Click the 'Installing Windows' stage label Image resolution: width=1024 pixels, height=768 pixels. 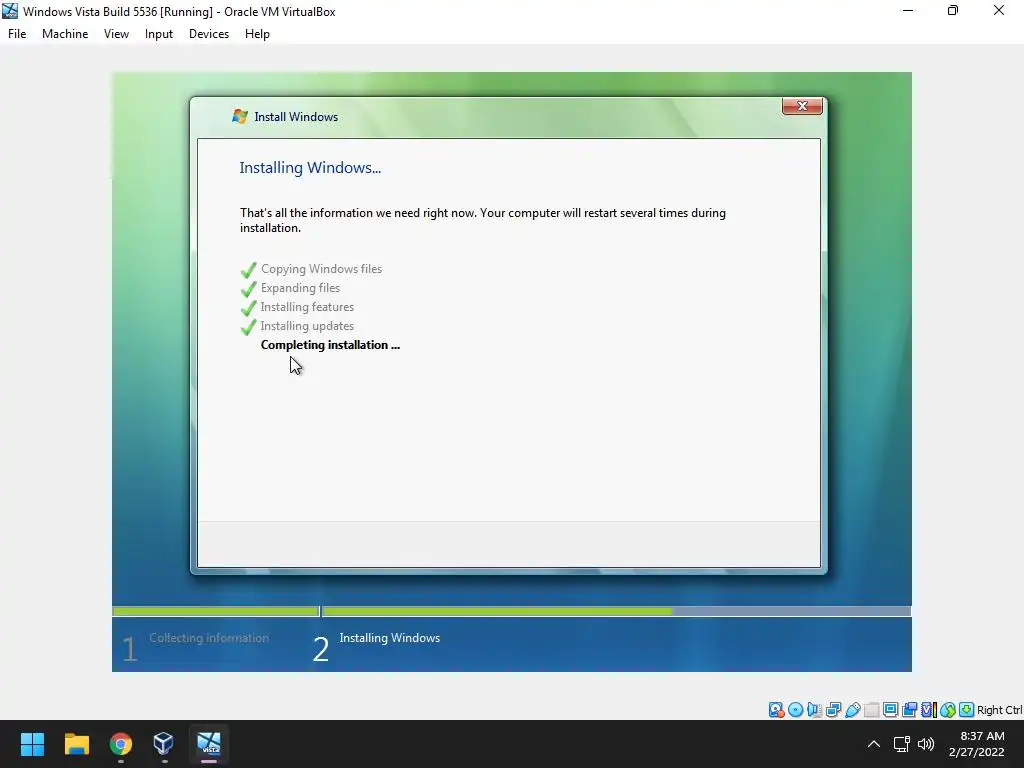pos(390,638)
